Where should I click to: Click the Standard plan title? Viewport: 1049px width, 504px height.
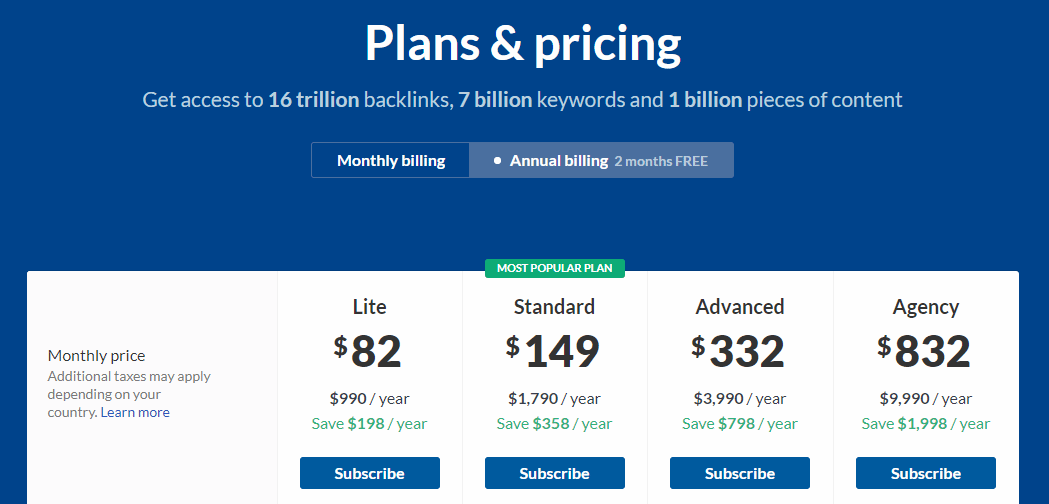pyautogui.click(x=555, y=307)
